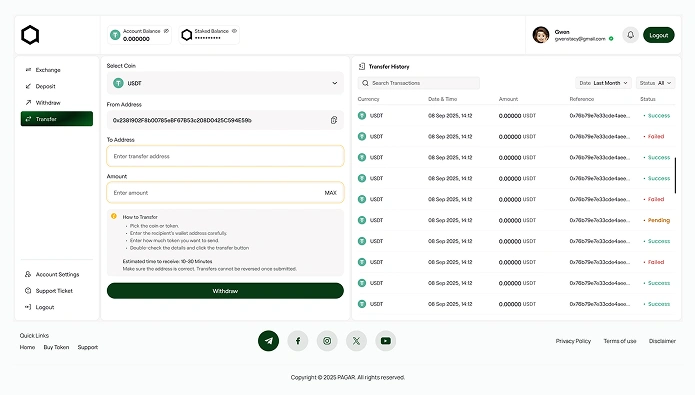Click the Amount column header

[x=508, y=99]
